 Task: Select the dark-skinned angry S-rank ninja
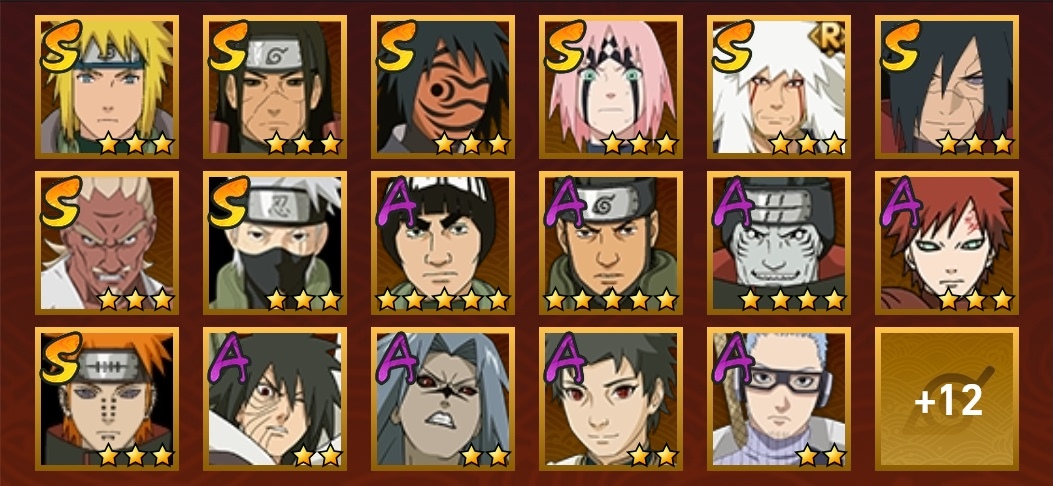point(107,242)
